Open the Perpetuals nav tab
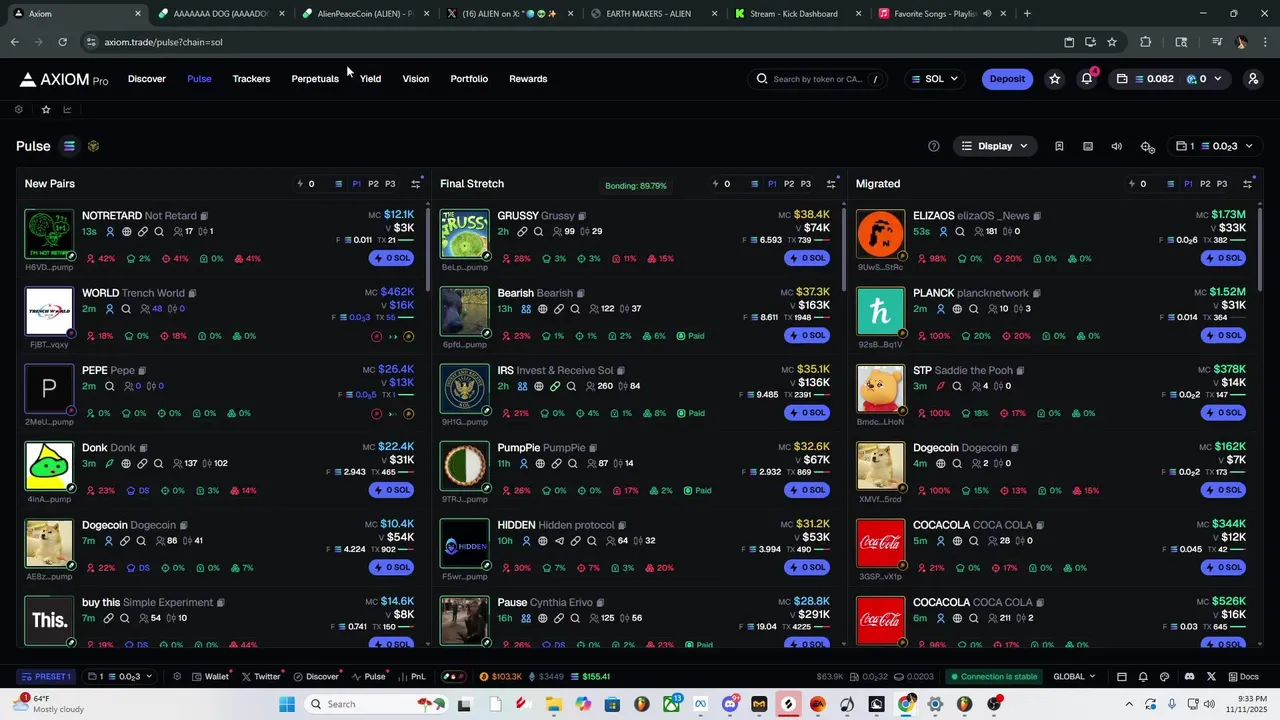 315,79
